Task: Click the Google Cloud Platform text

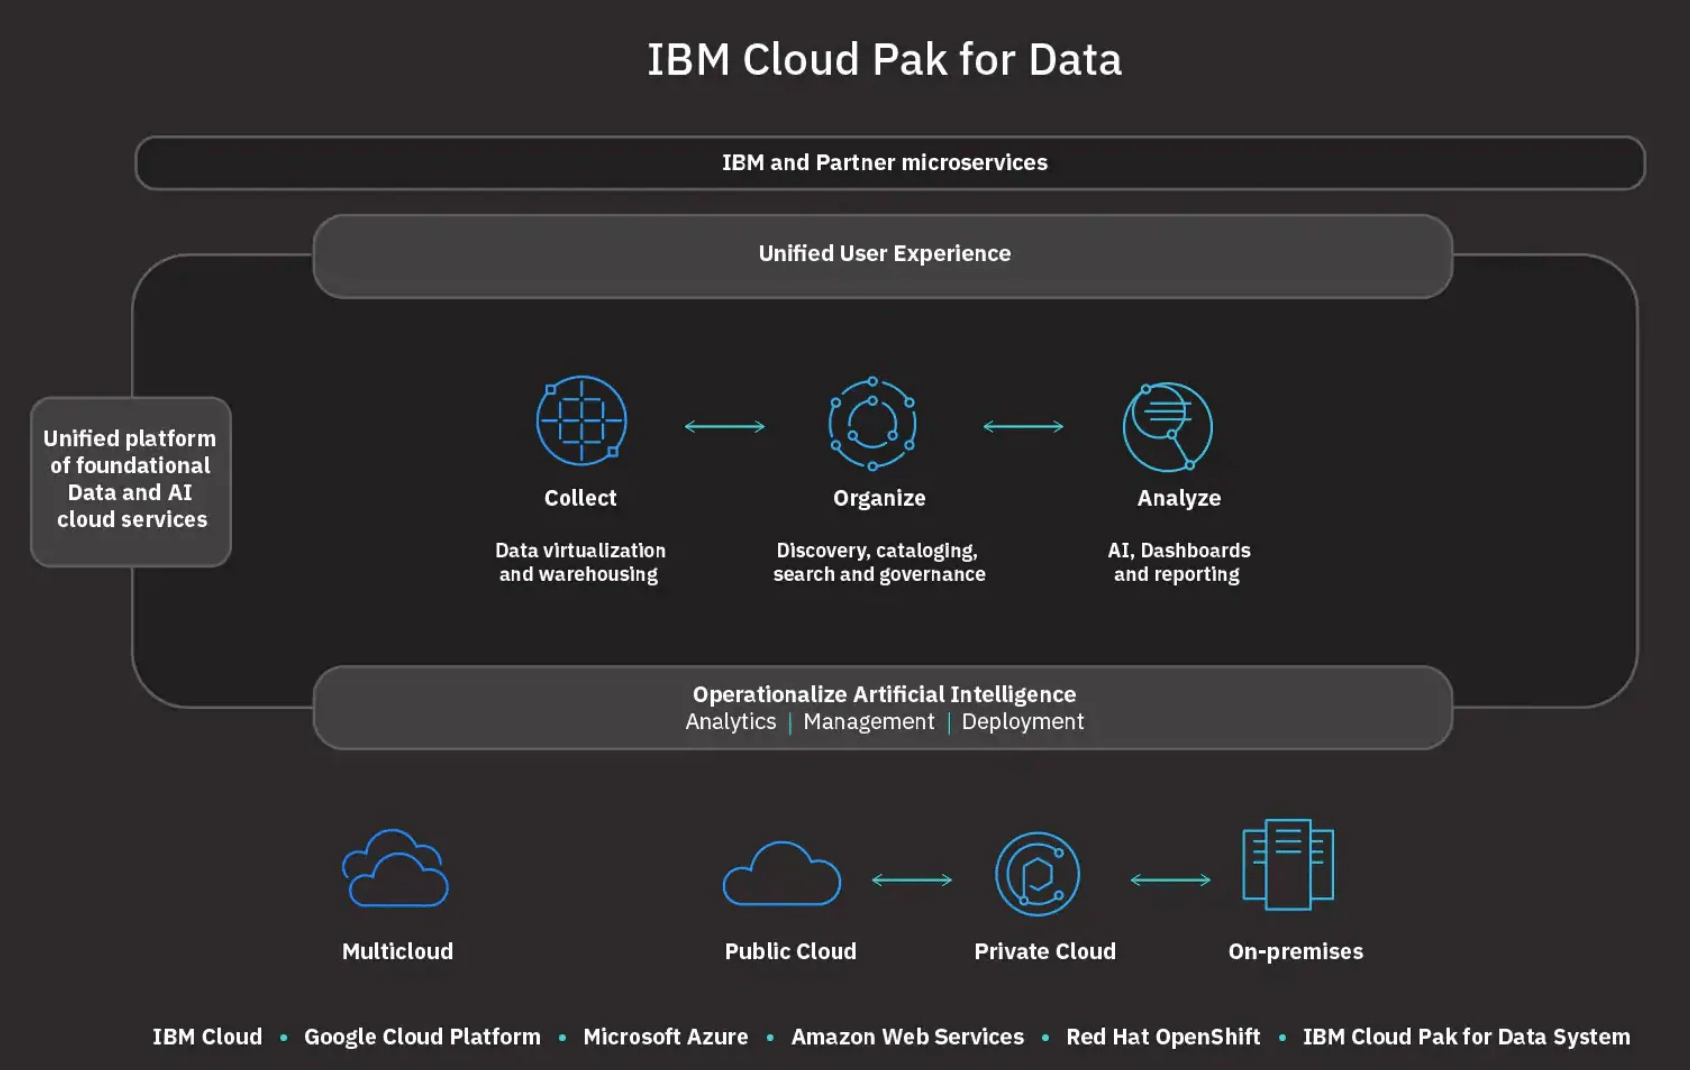Action: click(422, 1037)
